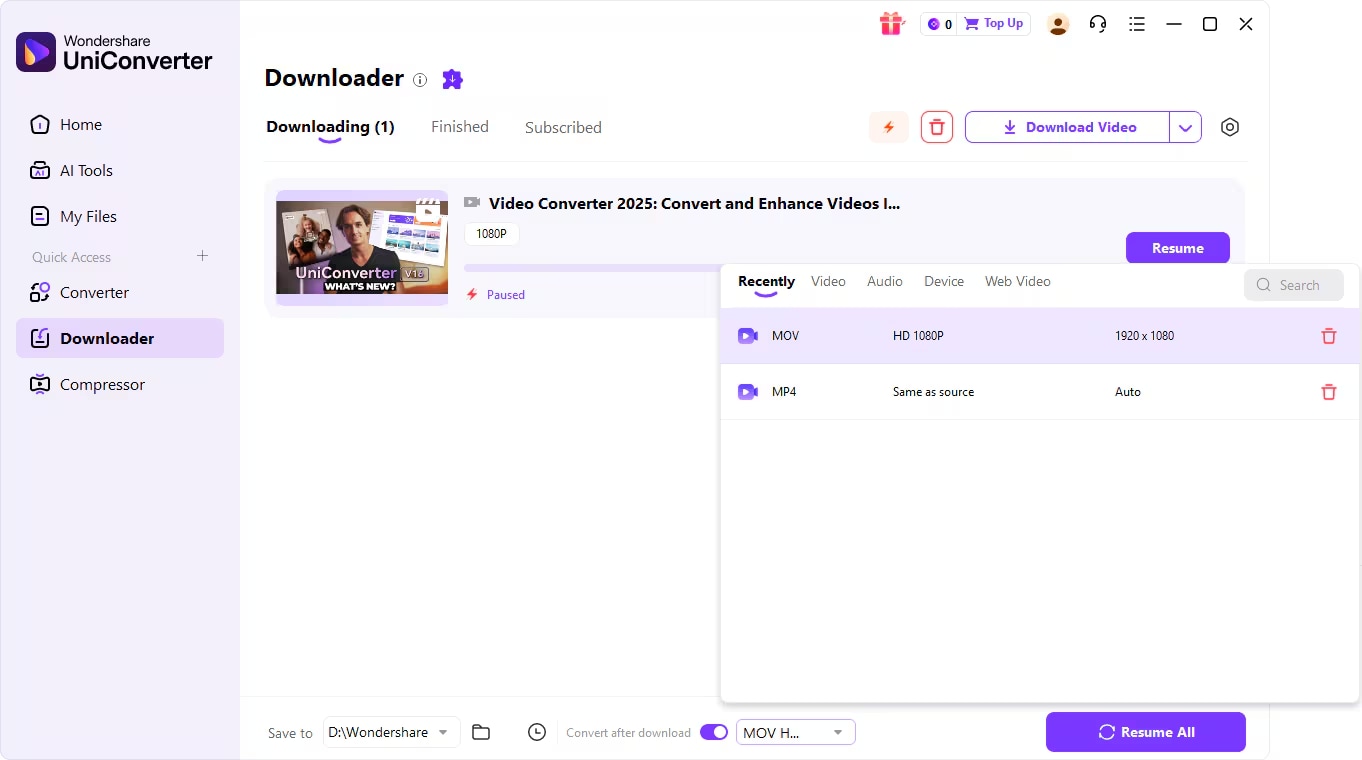Viewport: 1362px width, 760px height.
Task: Click the AI Tools sidebar icon
Action: click(40, 171)
